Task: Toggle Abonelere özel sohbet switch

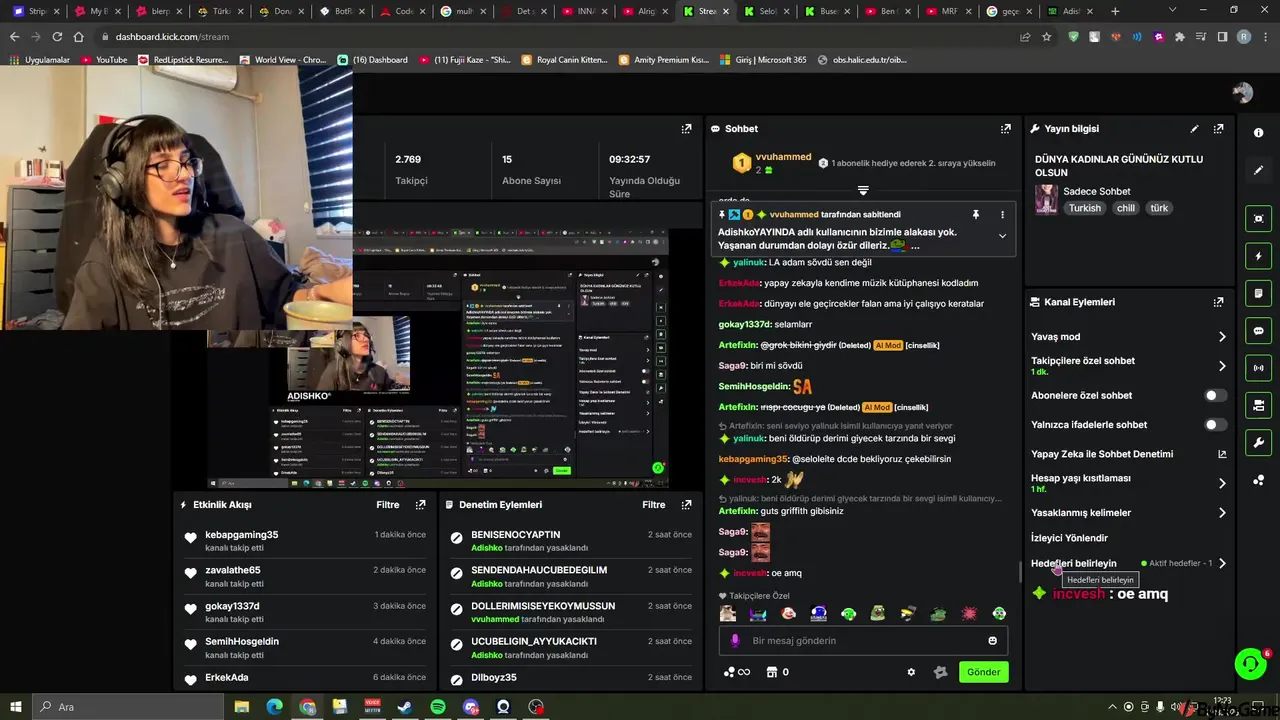Action: click(1215, 396)
